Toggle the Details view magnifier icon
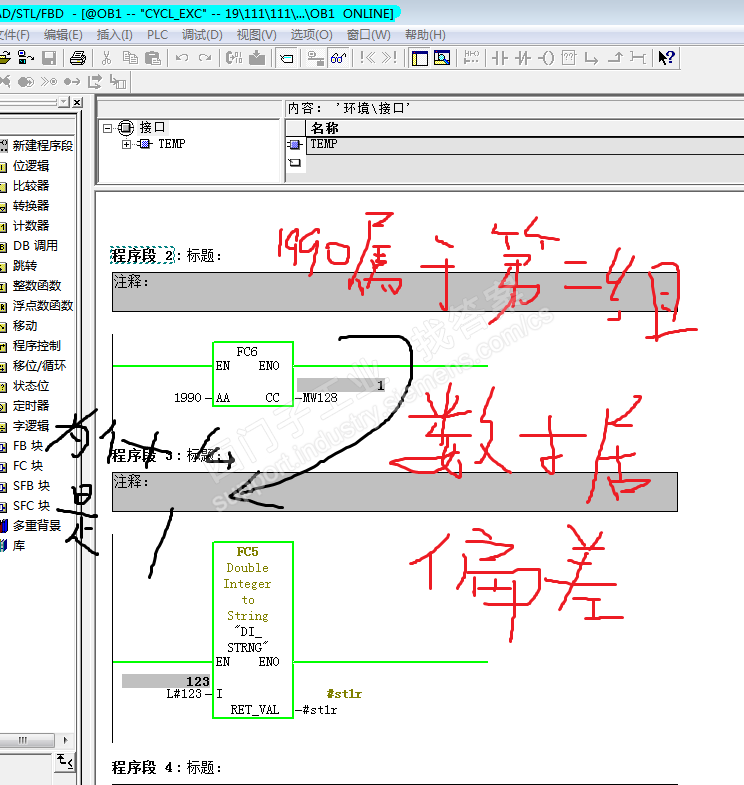The height and width of the screenshot is (785, 744). (x=442, y=58)
